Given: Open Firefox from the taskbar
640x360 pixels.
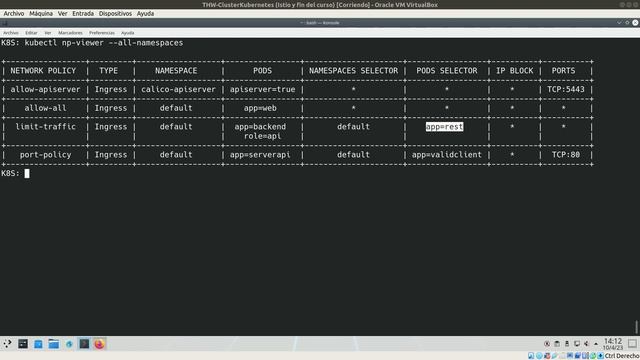Looking at the screenshot, I should click(x=99, y=344).
